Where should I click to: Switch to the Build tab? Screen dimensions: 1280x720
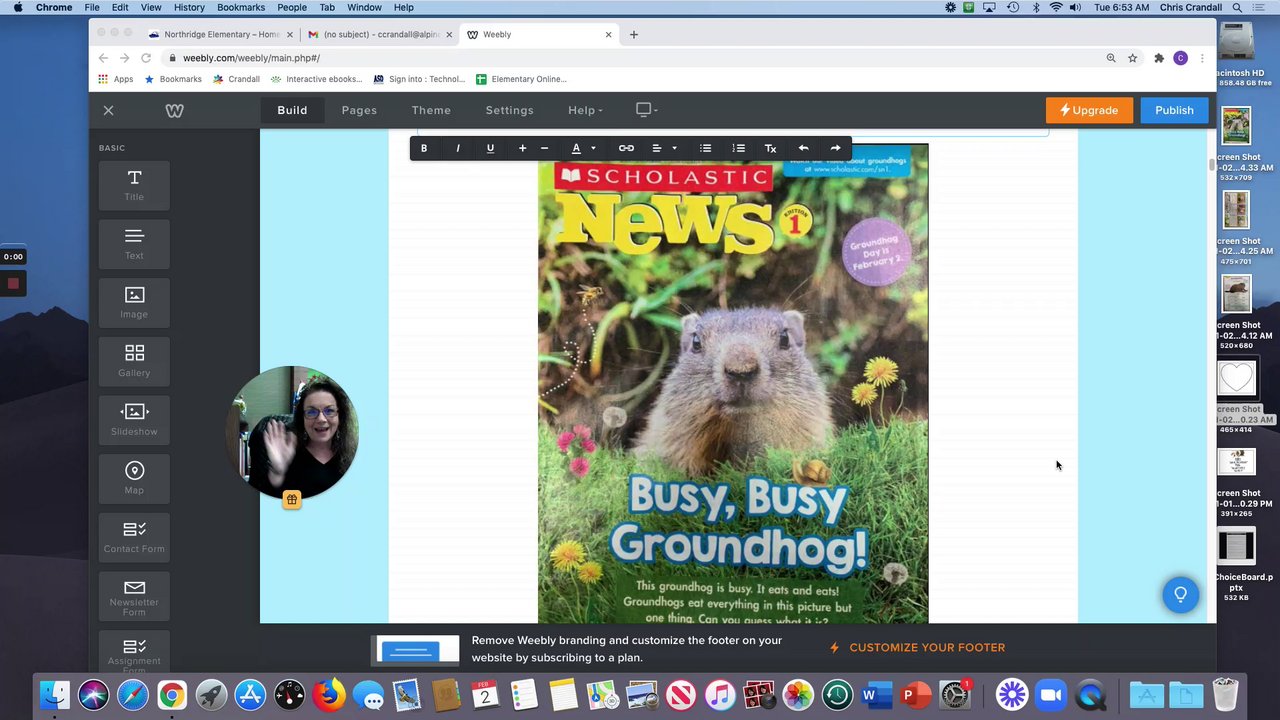pos(292,110)
